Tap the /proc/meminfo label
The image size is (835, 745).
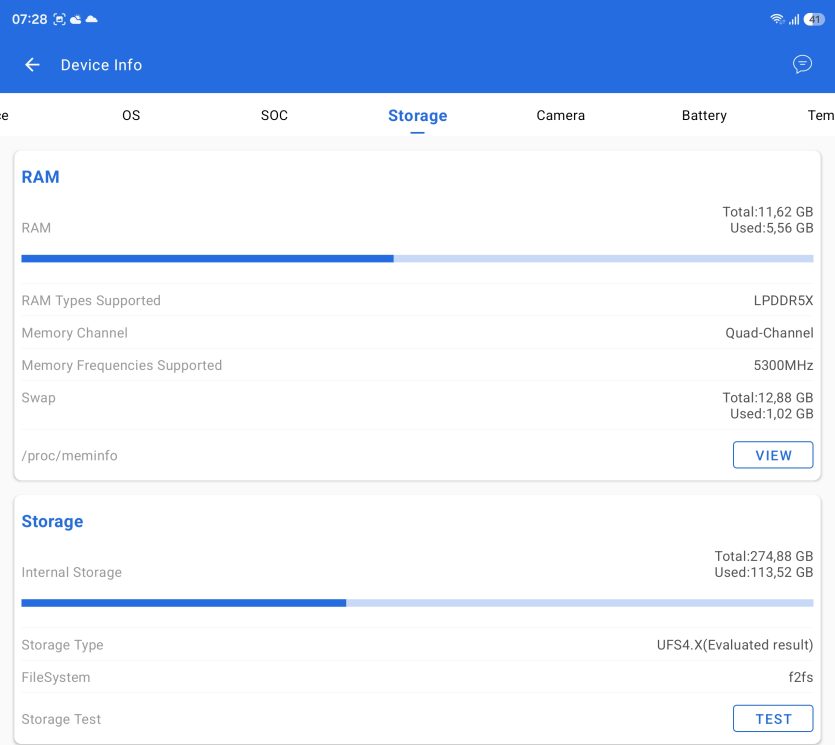69,456
